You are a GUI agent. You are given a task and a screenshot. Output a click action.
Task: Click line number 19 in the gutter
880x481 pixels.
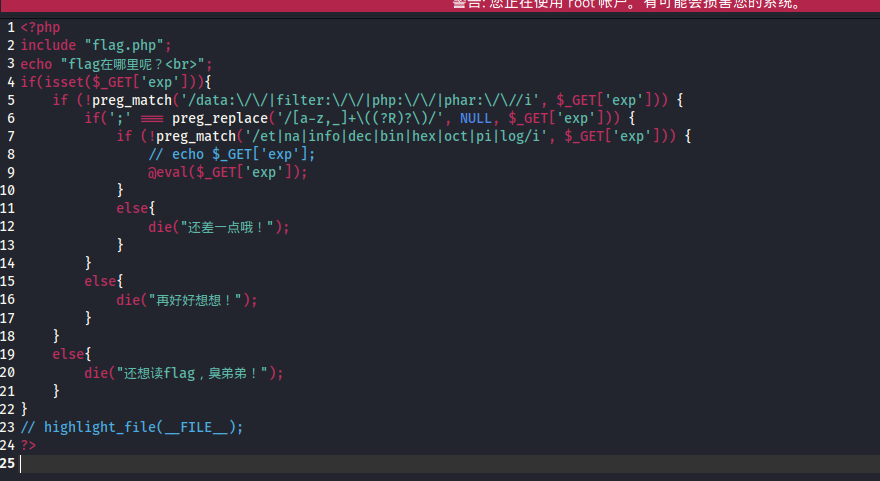9,354
